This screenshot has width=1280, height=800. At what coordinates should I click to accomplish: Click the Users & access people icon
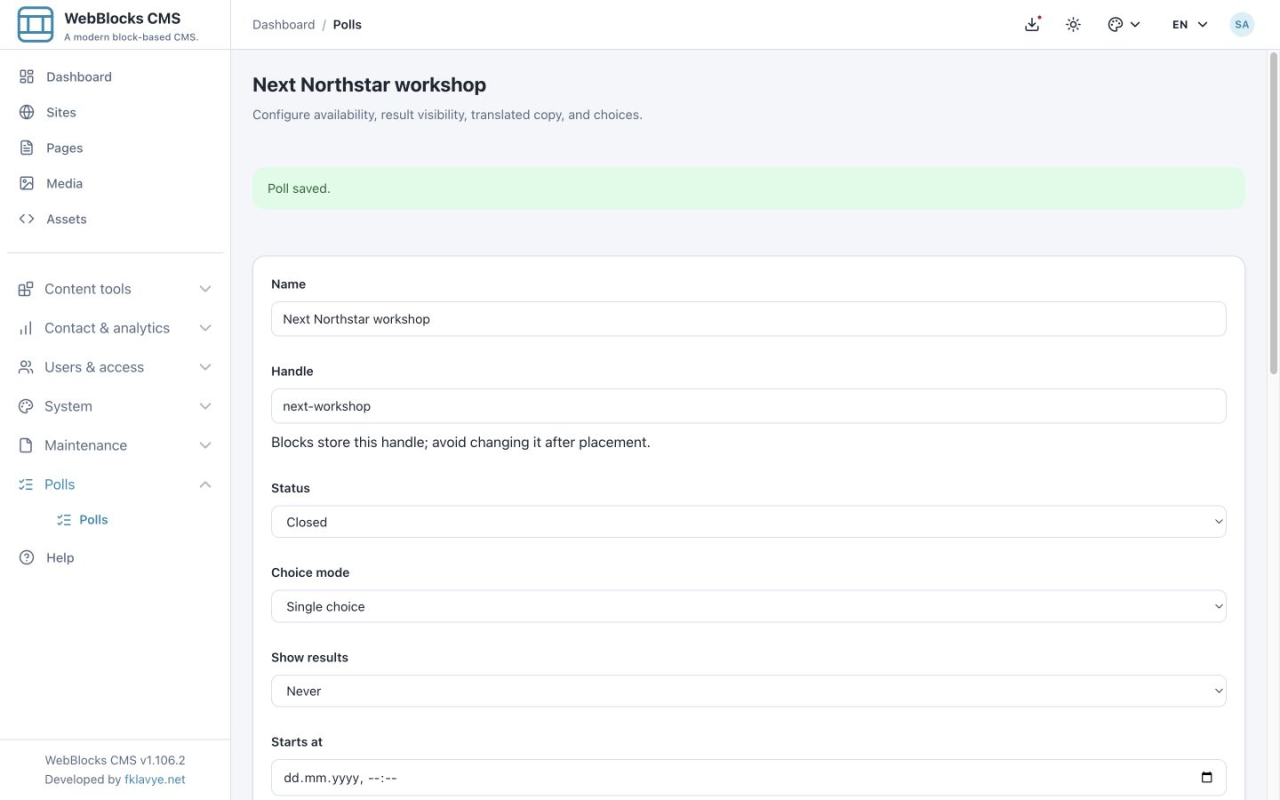tap(26, 367)
